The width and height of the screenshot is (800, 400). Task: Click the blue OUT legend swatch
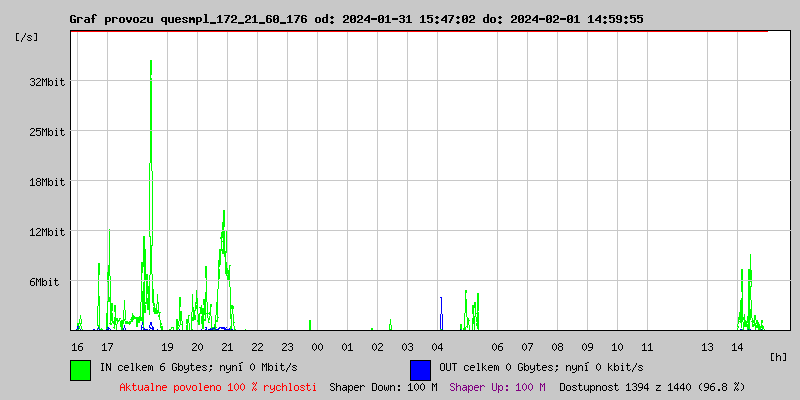click(420, 369)
